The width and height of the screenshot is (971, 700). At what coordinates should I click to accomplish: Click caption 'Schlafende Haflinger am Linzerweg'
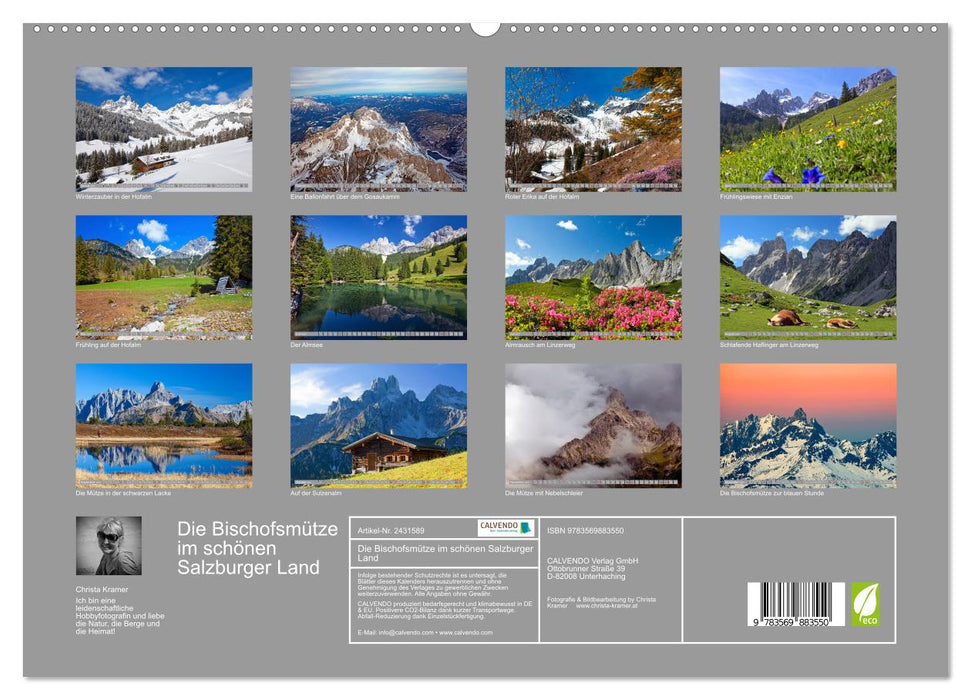(x=769, y=345)
